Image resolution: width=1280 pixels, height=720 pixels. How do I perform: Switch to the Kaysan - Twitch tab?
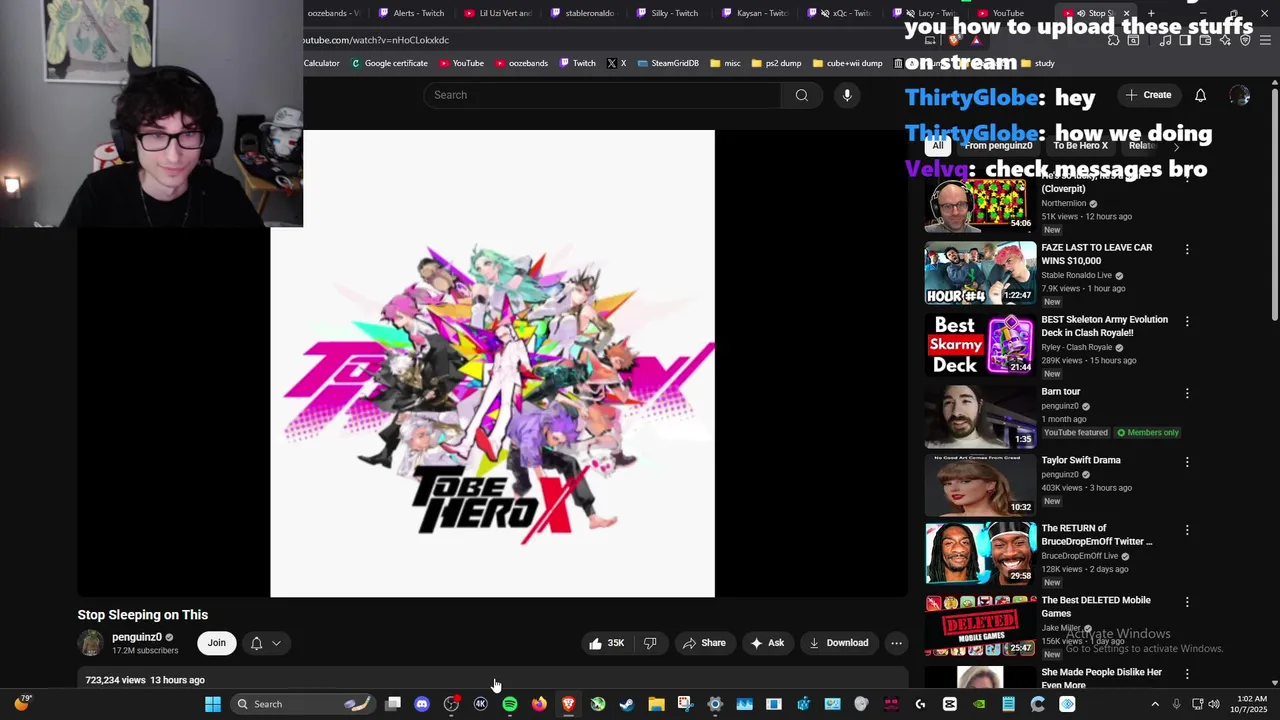point(754,13)
